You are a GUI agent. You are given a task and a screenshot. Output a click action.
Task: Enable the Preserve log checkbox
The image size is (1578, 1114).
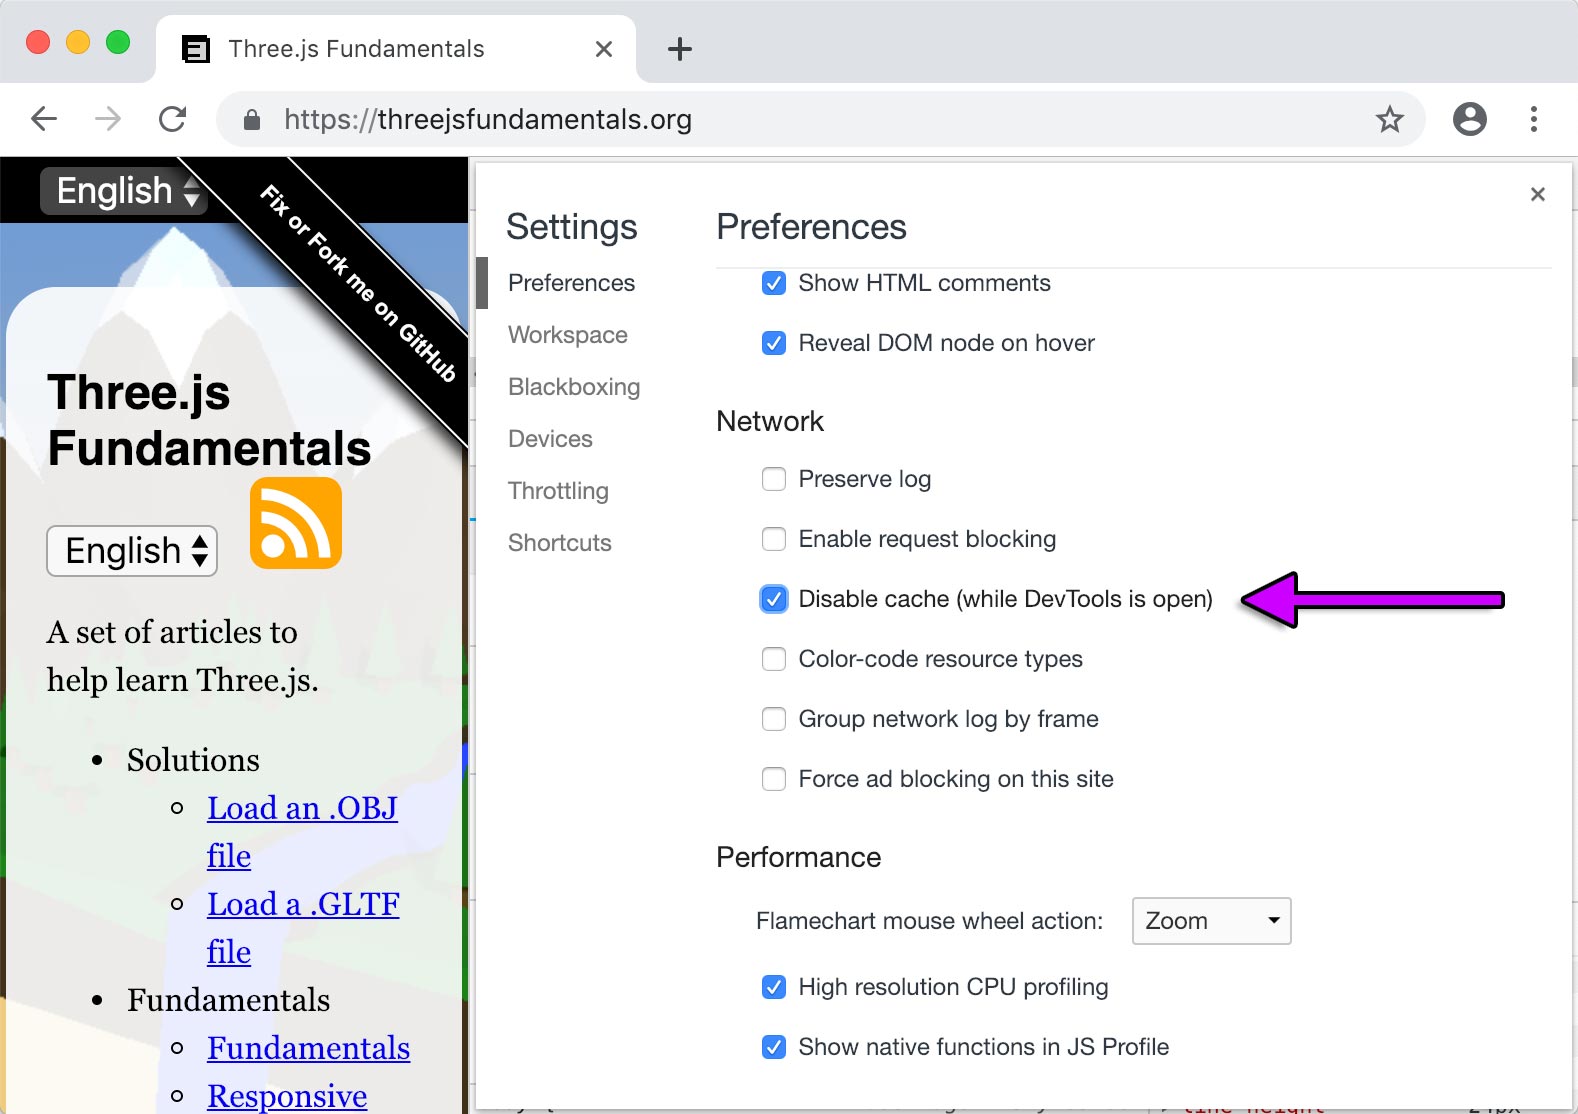[x=774, y=479]
